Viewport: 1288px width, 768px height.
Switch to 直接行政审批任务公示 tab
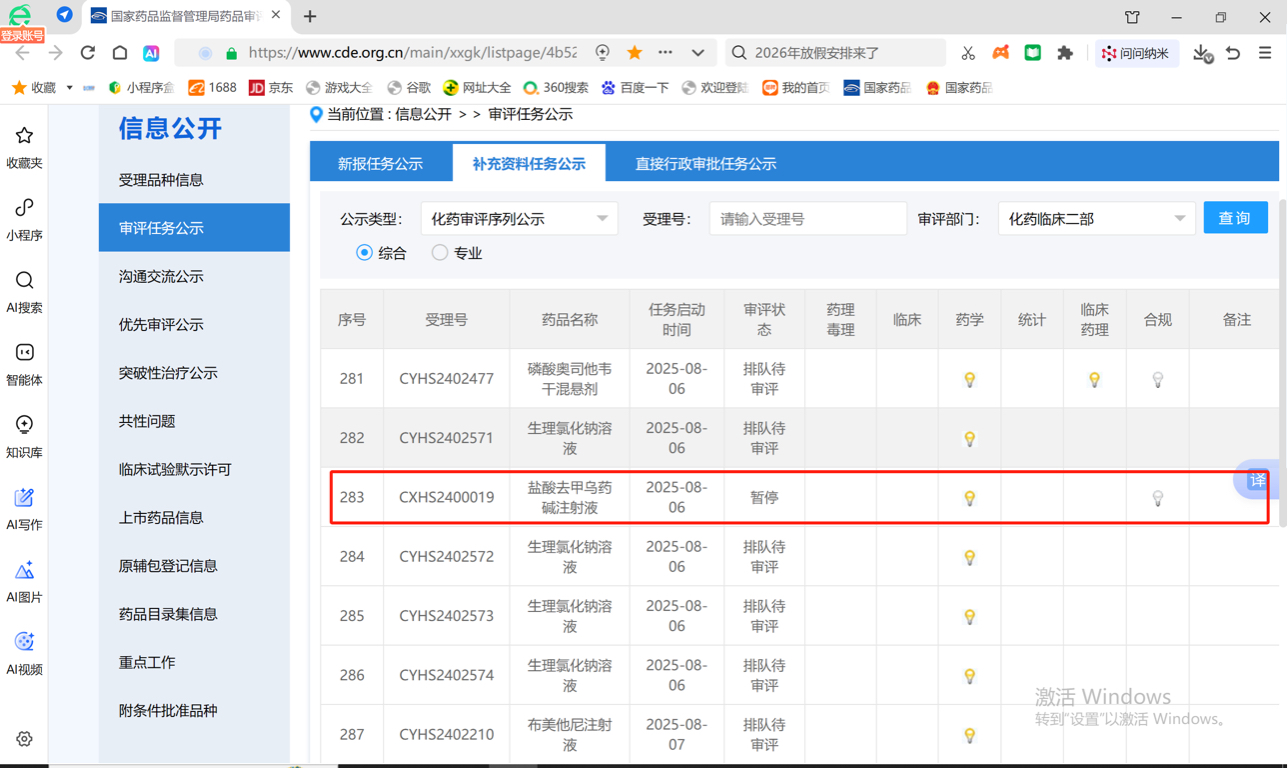[x=706, y=163]
